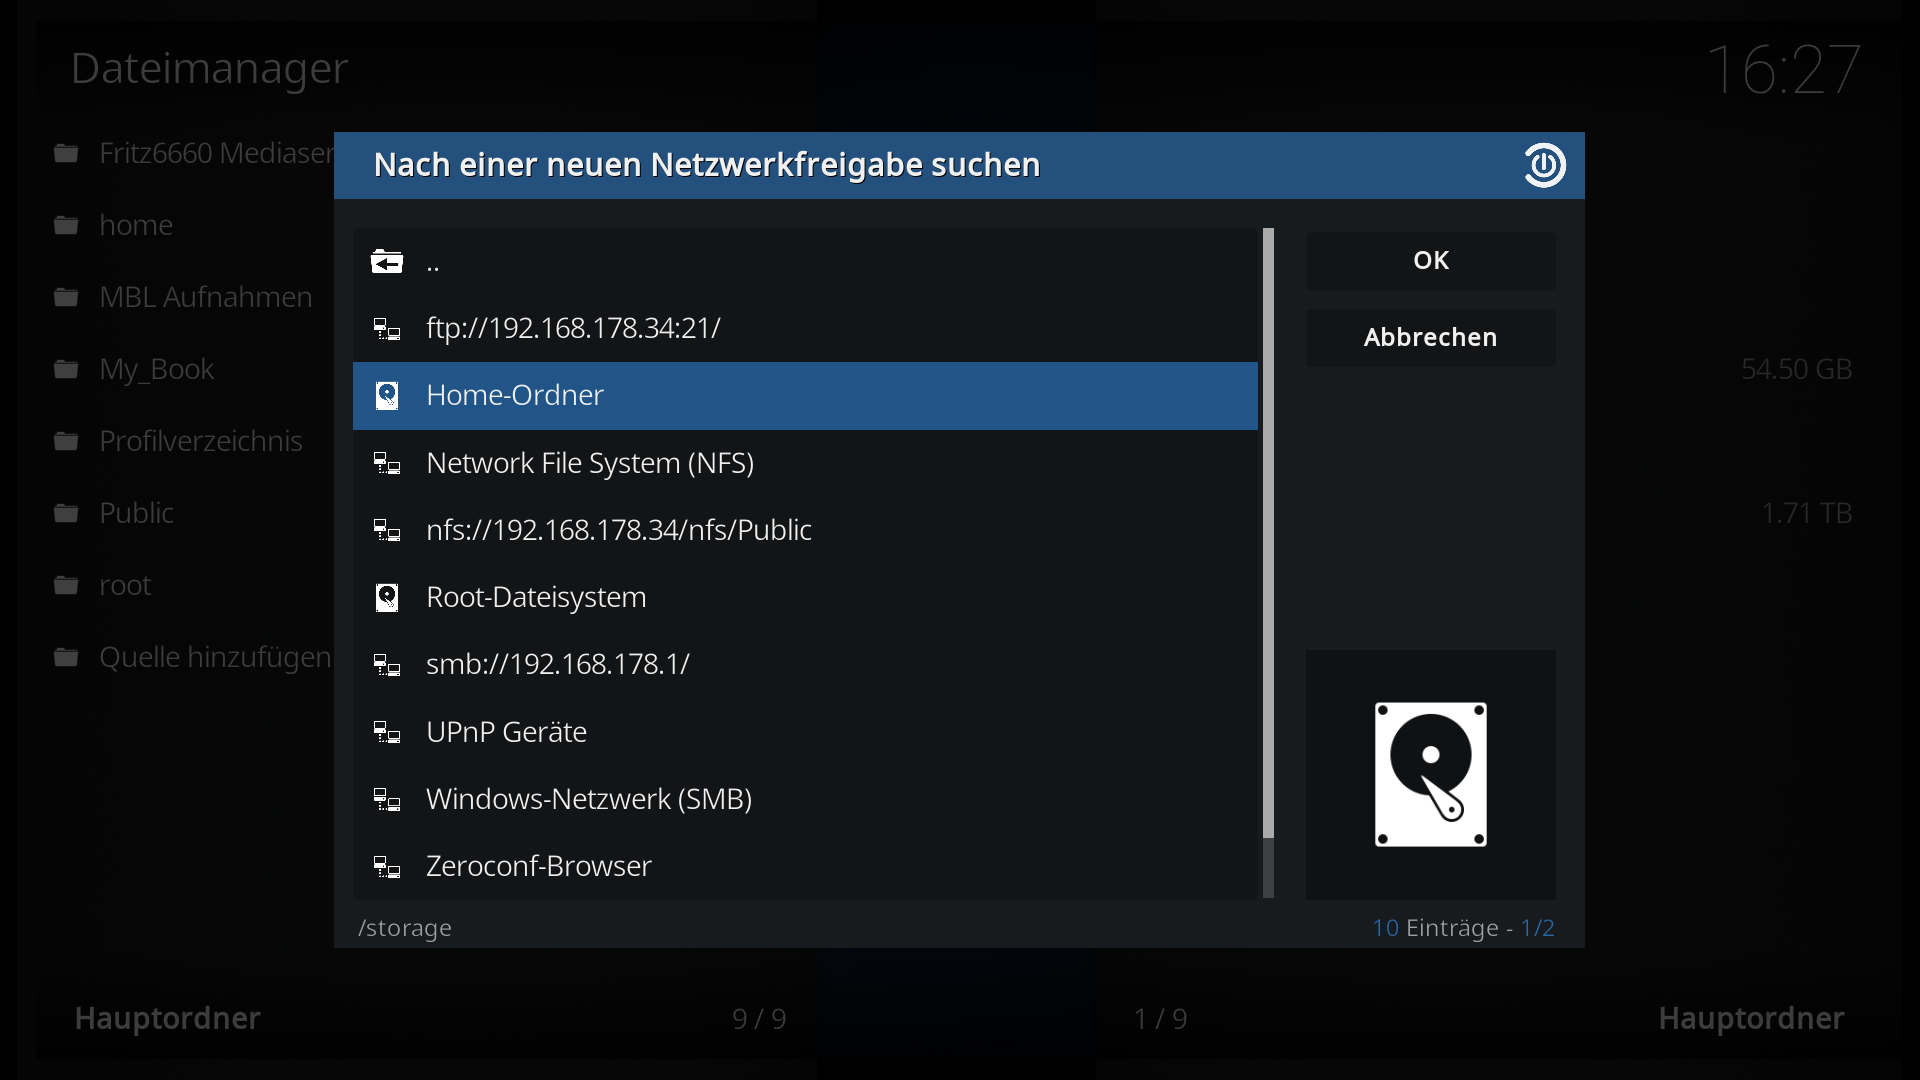Click the network icon beside UPnP Geräte
The image size is (1920, 1080).
387,733
